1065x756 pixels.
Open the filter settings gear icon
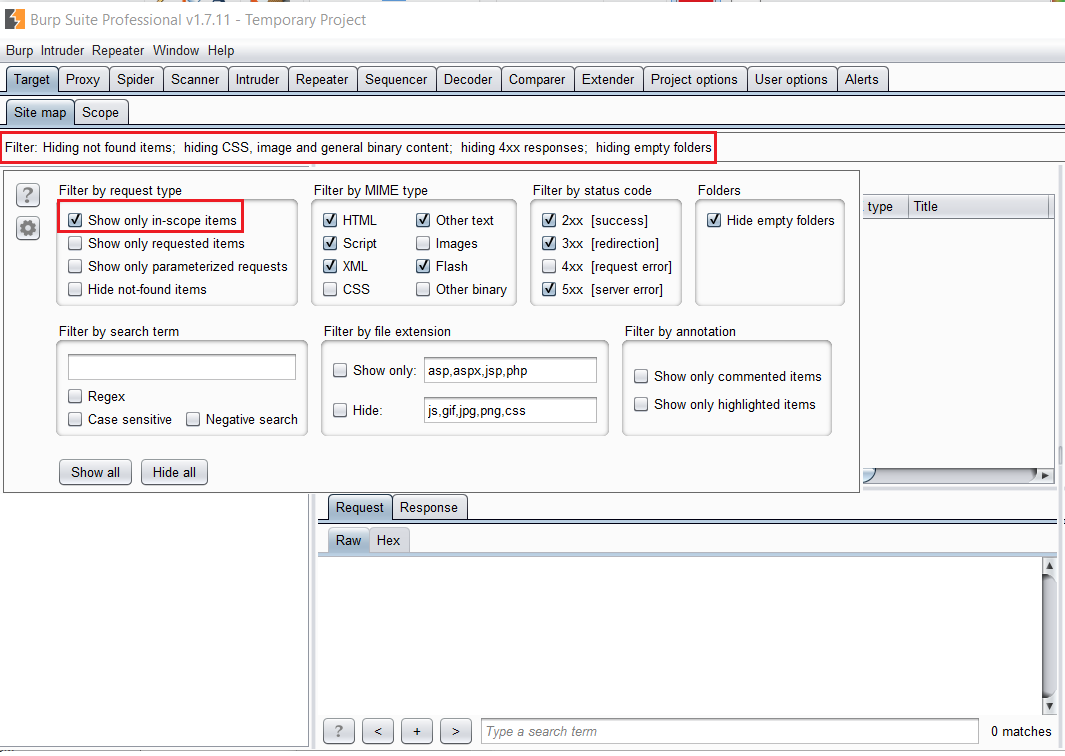(28, 229)
